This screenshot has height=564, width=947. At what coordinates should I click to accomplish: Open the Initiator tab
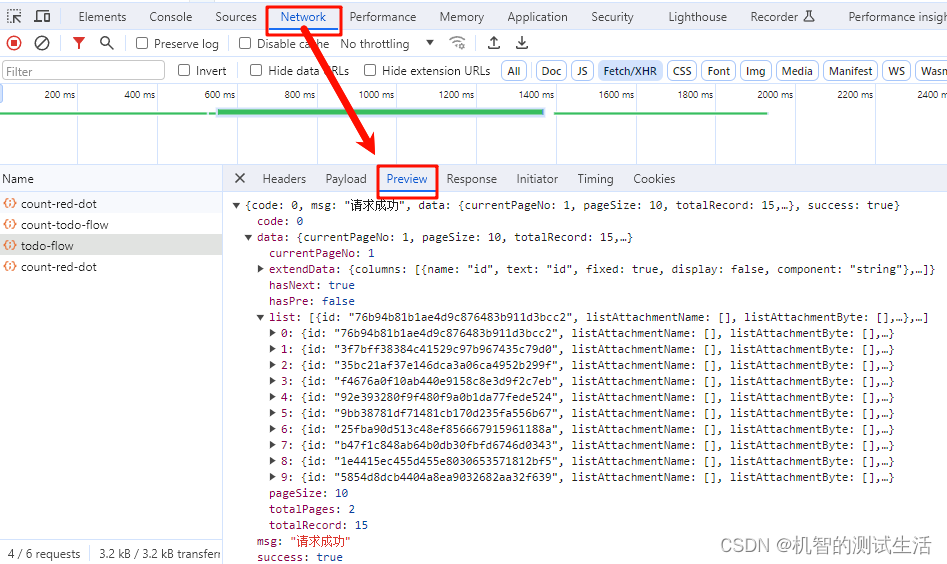pyautogui.click(x=537, y=179)
